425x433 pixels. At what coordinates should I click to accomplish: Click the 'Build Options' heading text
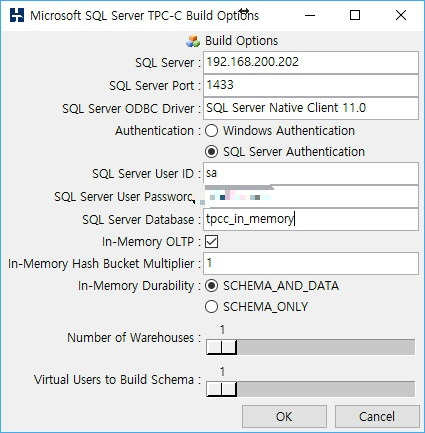coord(241,41)
